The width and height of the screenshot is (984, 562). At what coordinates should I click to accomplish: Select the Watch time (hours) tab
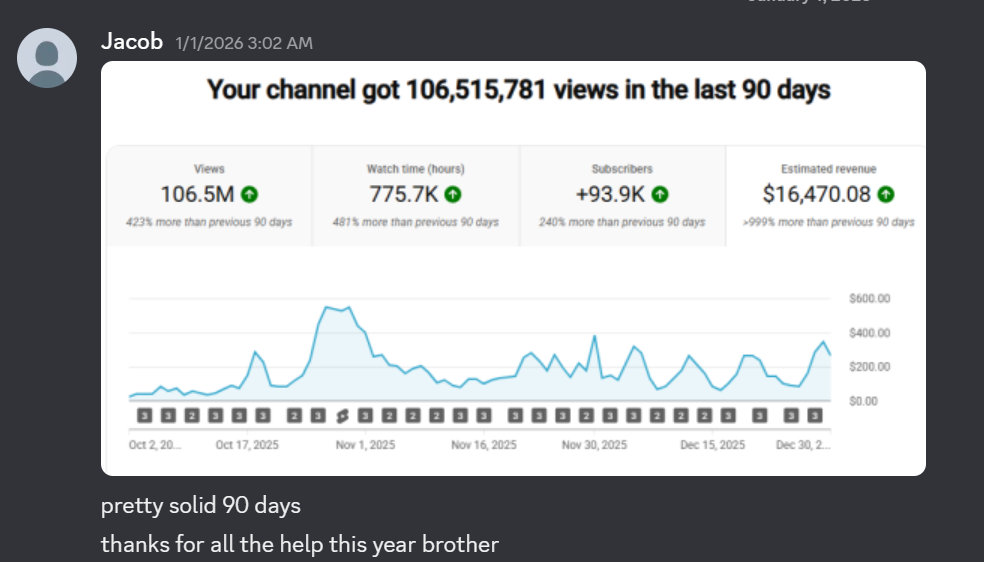415,196
